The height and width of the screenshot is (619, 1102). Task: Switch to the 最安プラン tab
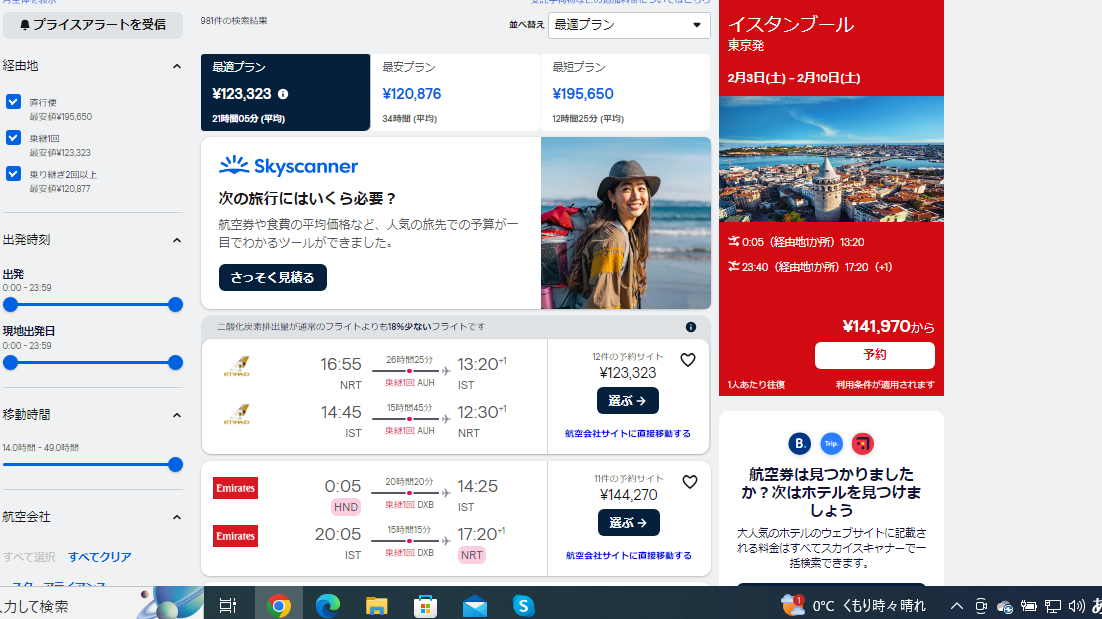[x=455, y=93]
